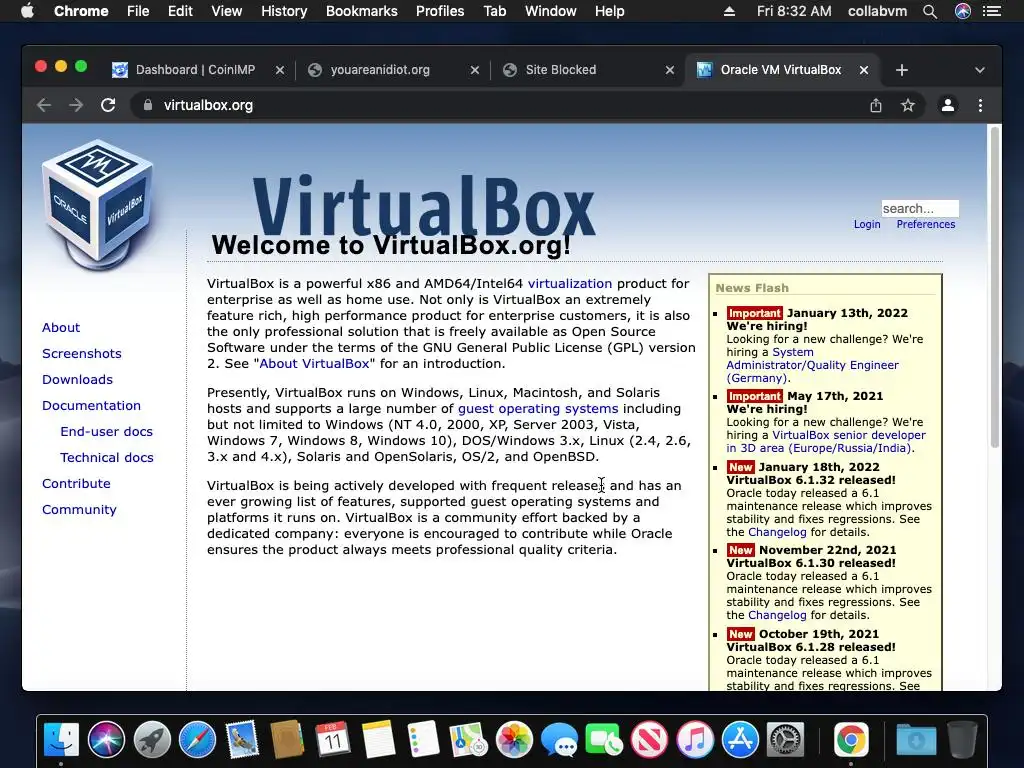The width and height of the screenshot is (1024, 768).
Task: Open the Preferences link
Action: pyautogui.click(x=925, y=224)
